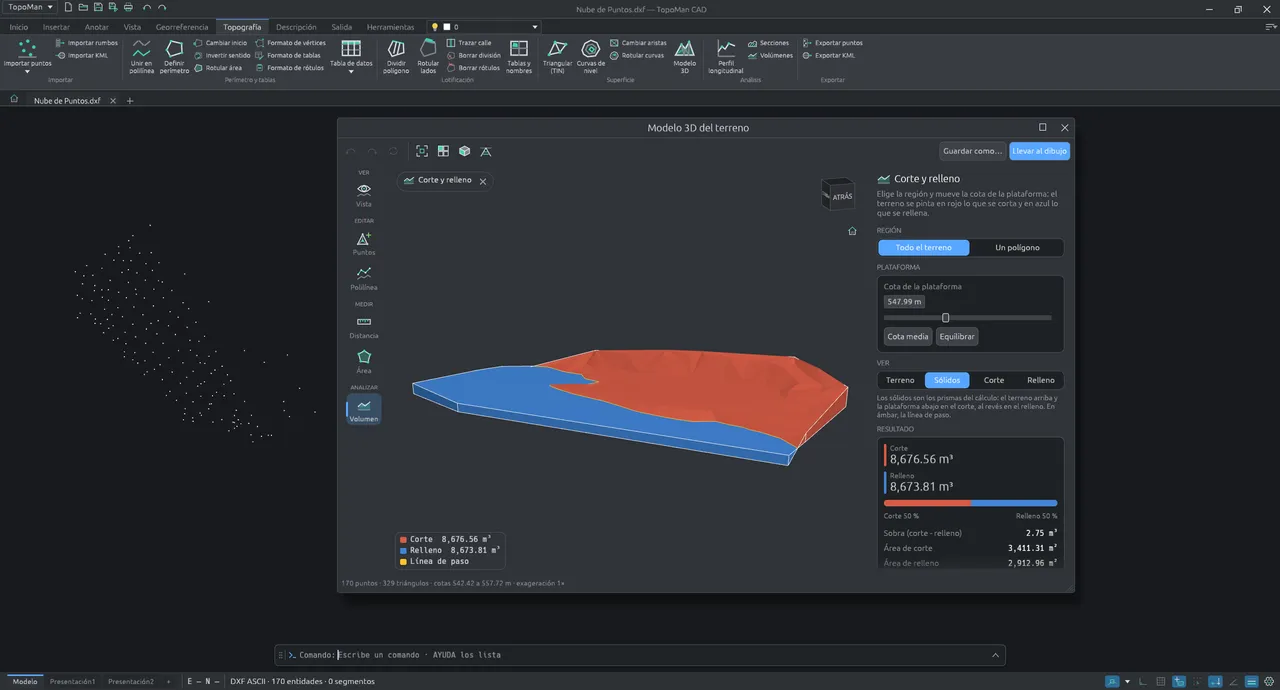Screen dimensions: 1280x690
Task: Click Importar KML in the Importar group
Action: click(x=81, y=55)
